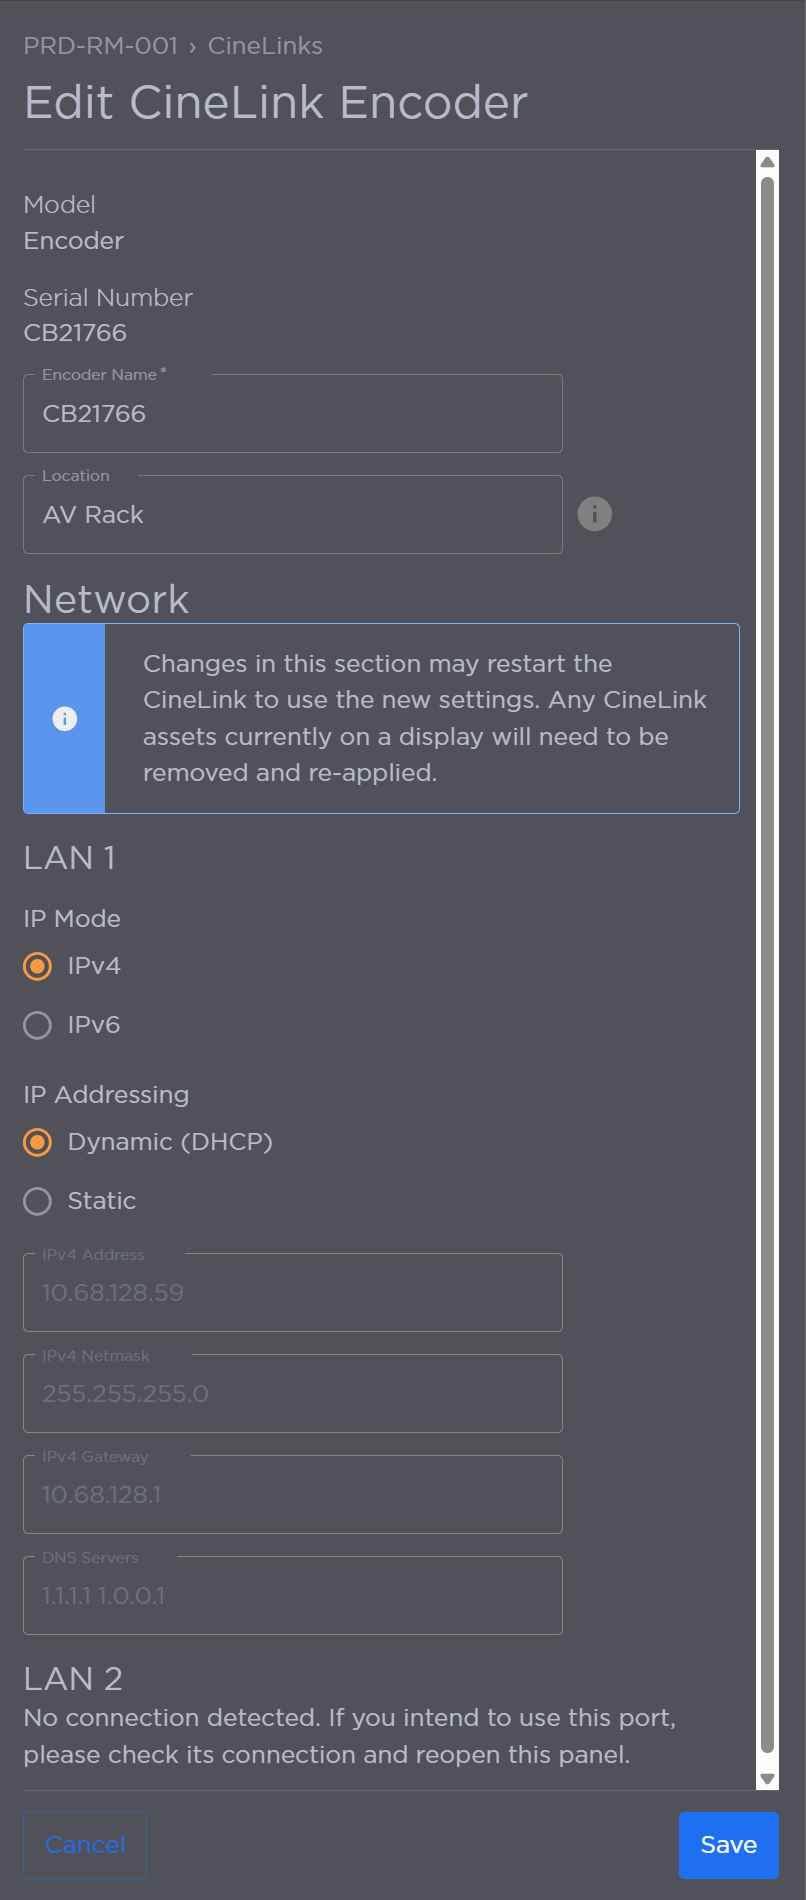Click the info icon next to Location field
This screenshot has height=1900, width=806.
tap(594, 514)
